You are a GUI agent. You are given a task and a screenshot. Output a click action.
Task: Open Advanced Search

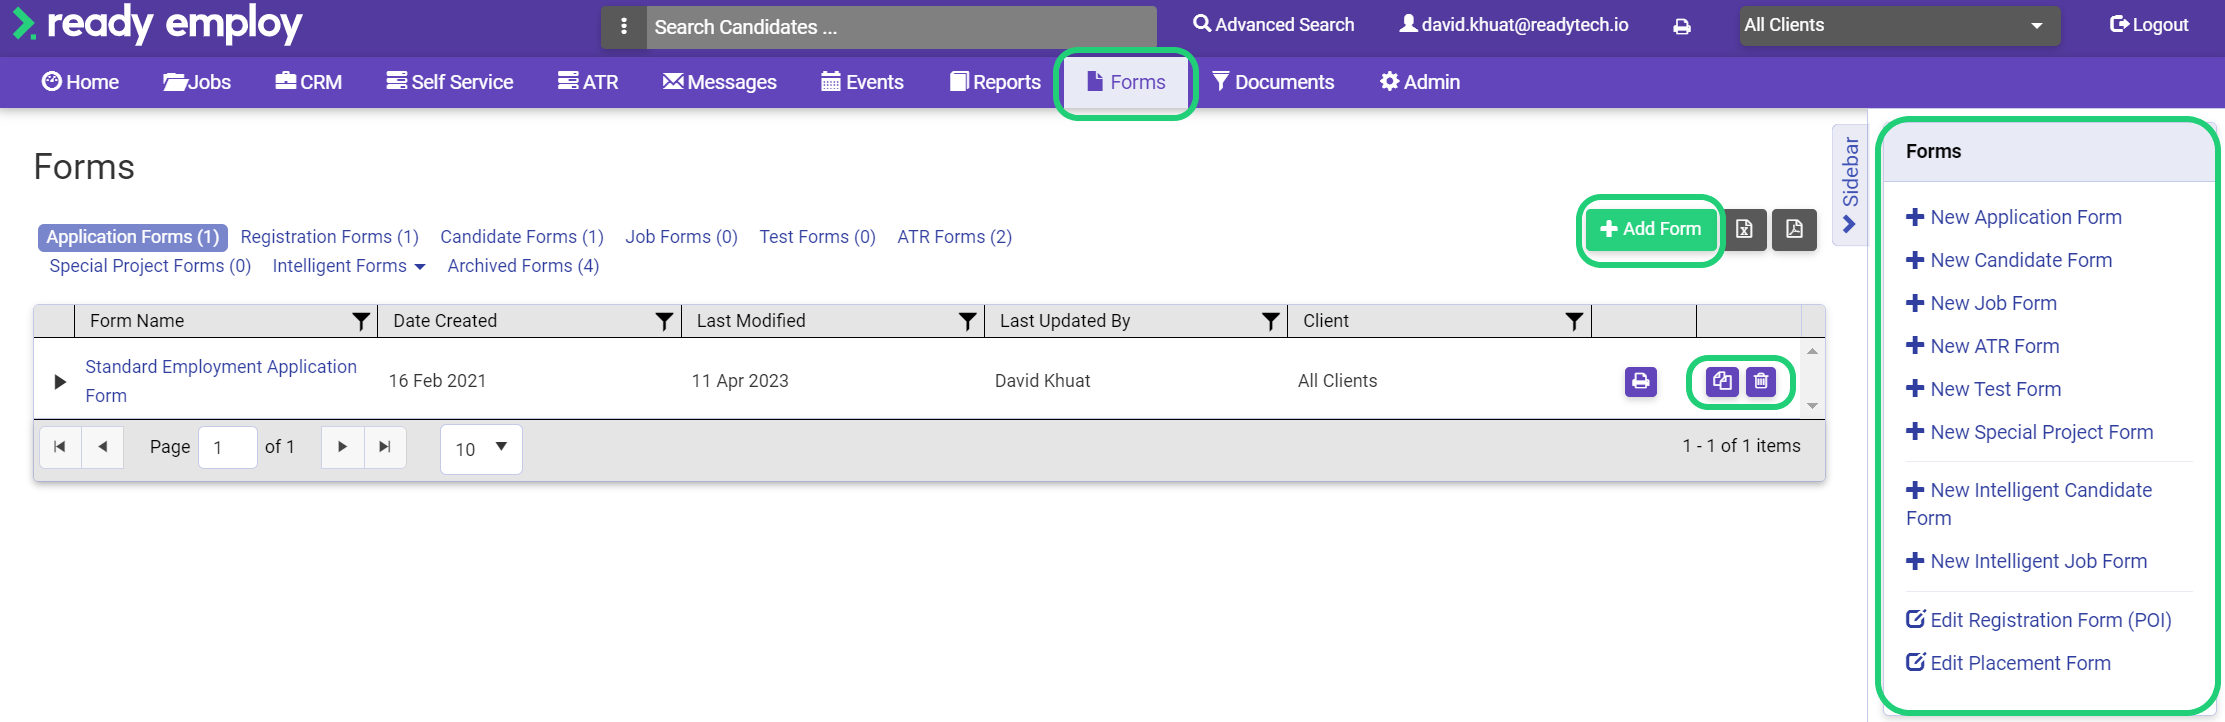click(x=1274, y=25)
